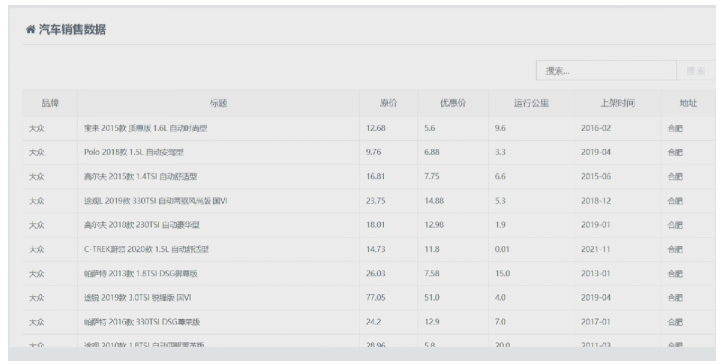Click the mileage value 15.0
The height and width of the screenshot is (364, 726).
502,274
